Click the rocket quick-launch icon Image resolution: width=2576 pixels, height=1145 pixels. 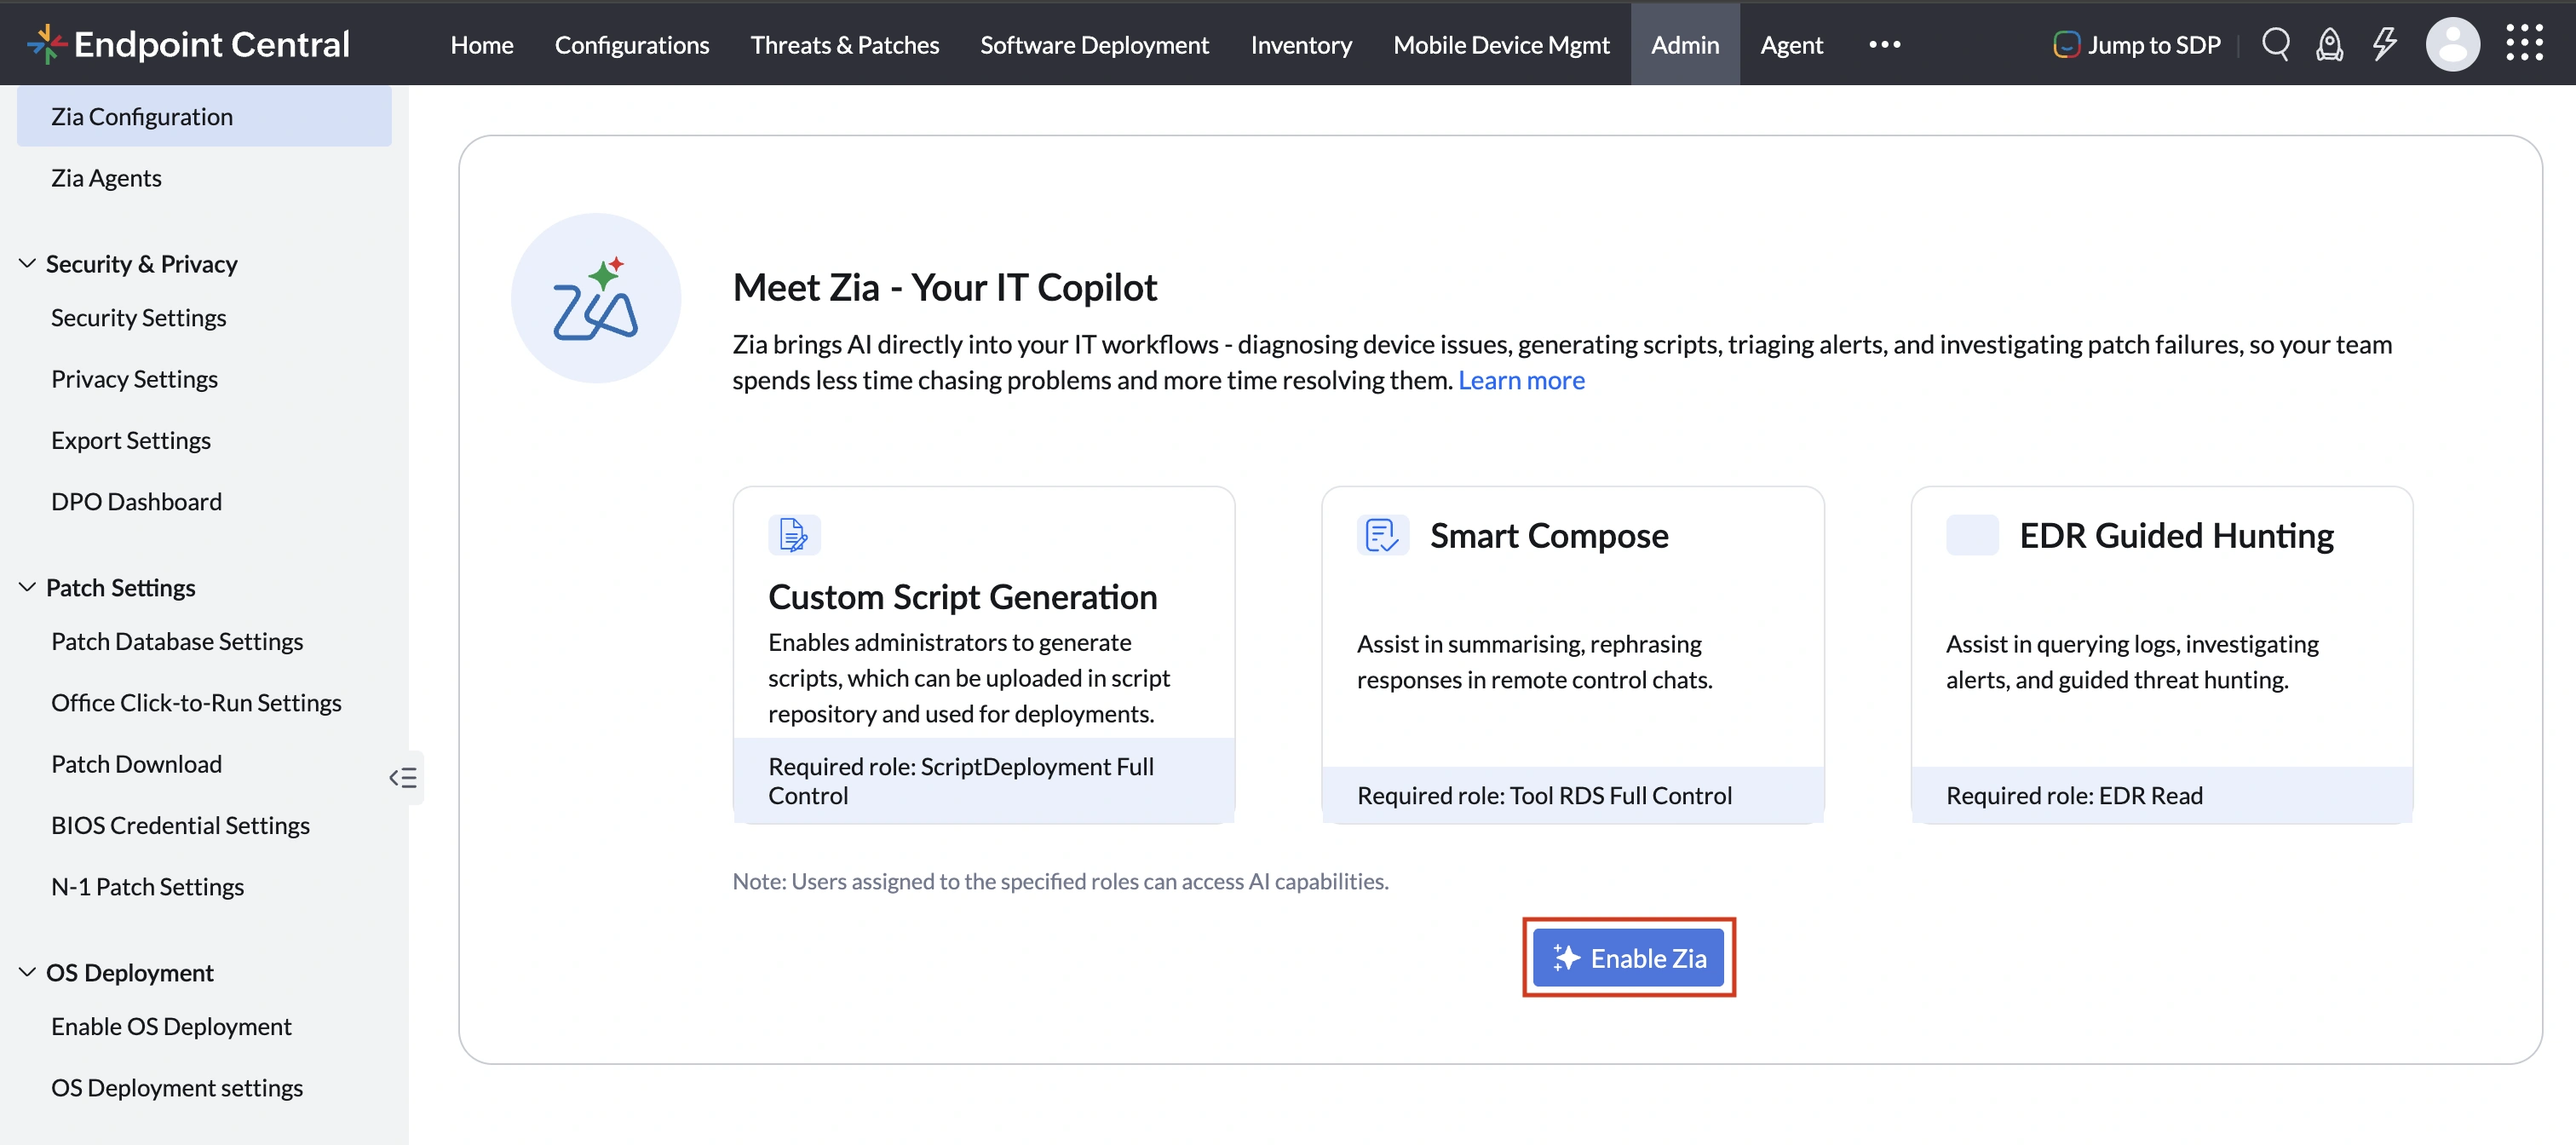[x=2329, y=44]
